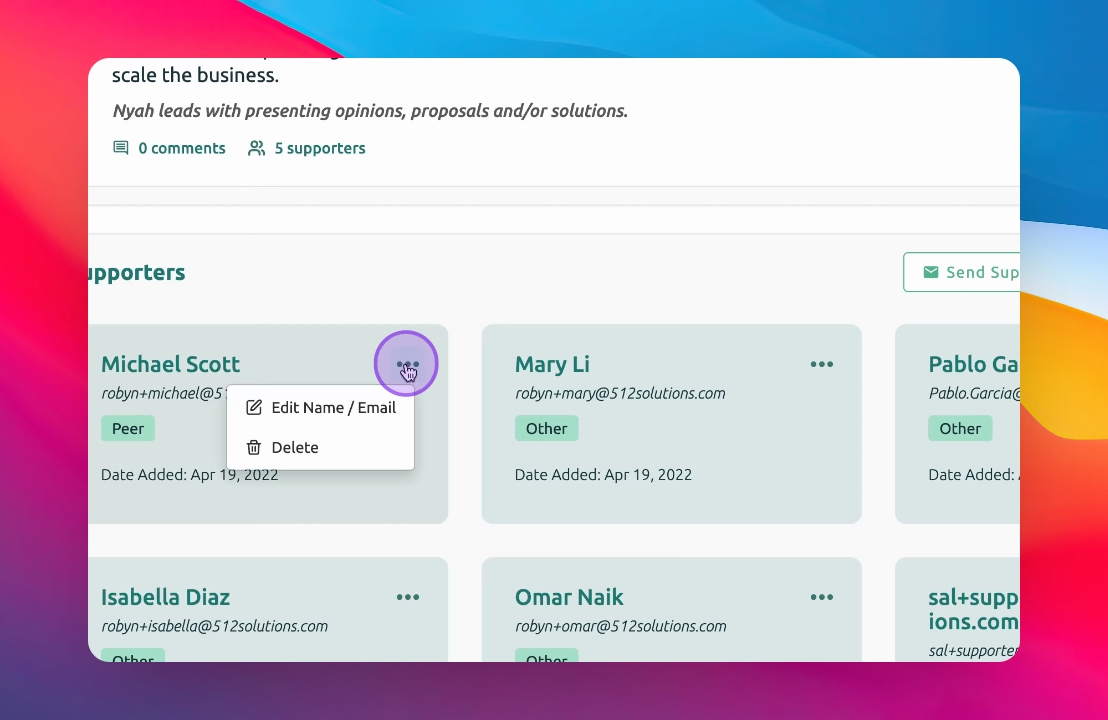Click robyn+mary@512solutions.com email text
This screenshot has height=720, width=1108.
pos(620,394)
